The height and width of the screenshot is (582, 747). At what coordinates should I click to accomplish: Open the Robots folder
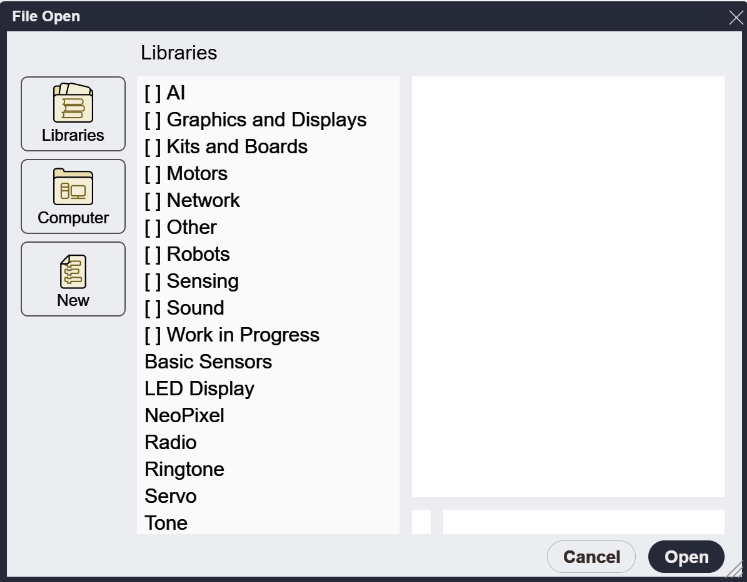187,254
